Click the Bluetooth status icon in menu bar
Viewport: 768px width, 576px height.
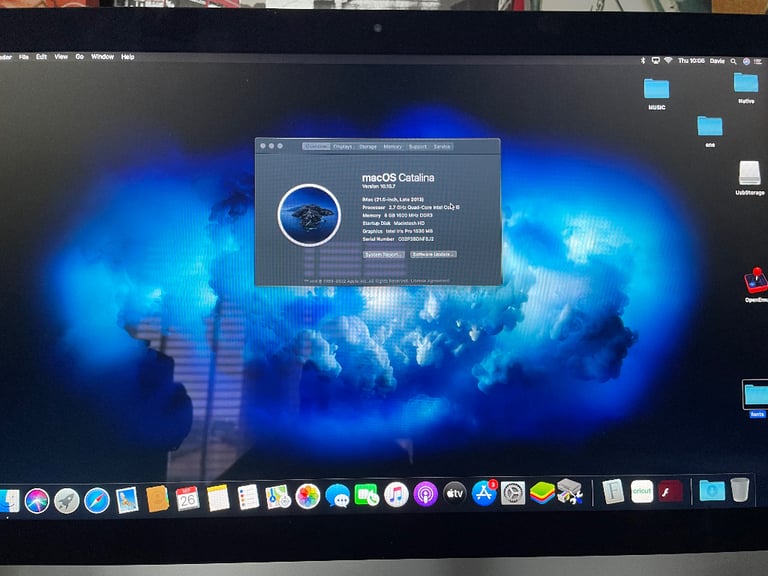pos(643,61)
